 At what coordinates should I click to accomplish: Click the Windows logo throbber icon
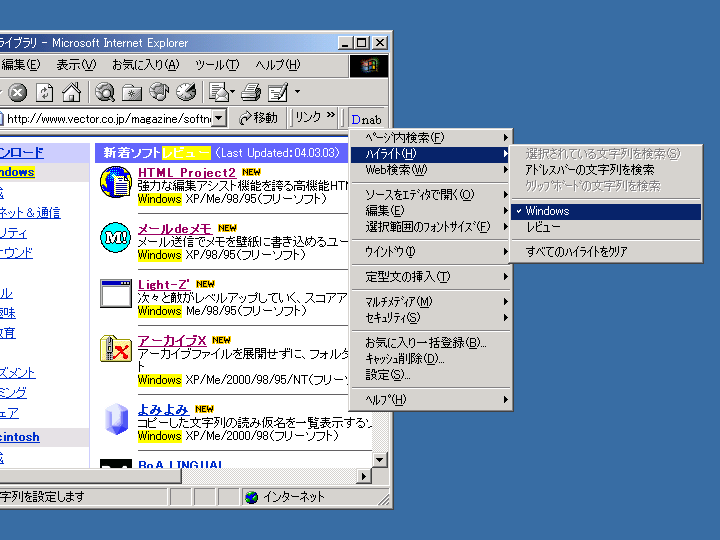(369, 66)
